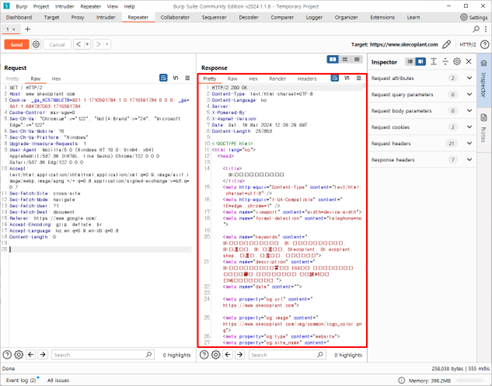Open Repeater help question mark icon
Screen dimensions: 492x386
pos(485,44)
